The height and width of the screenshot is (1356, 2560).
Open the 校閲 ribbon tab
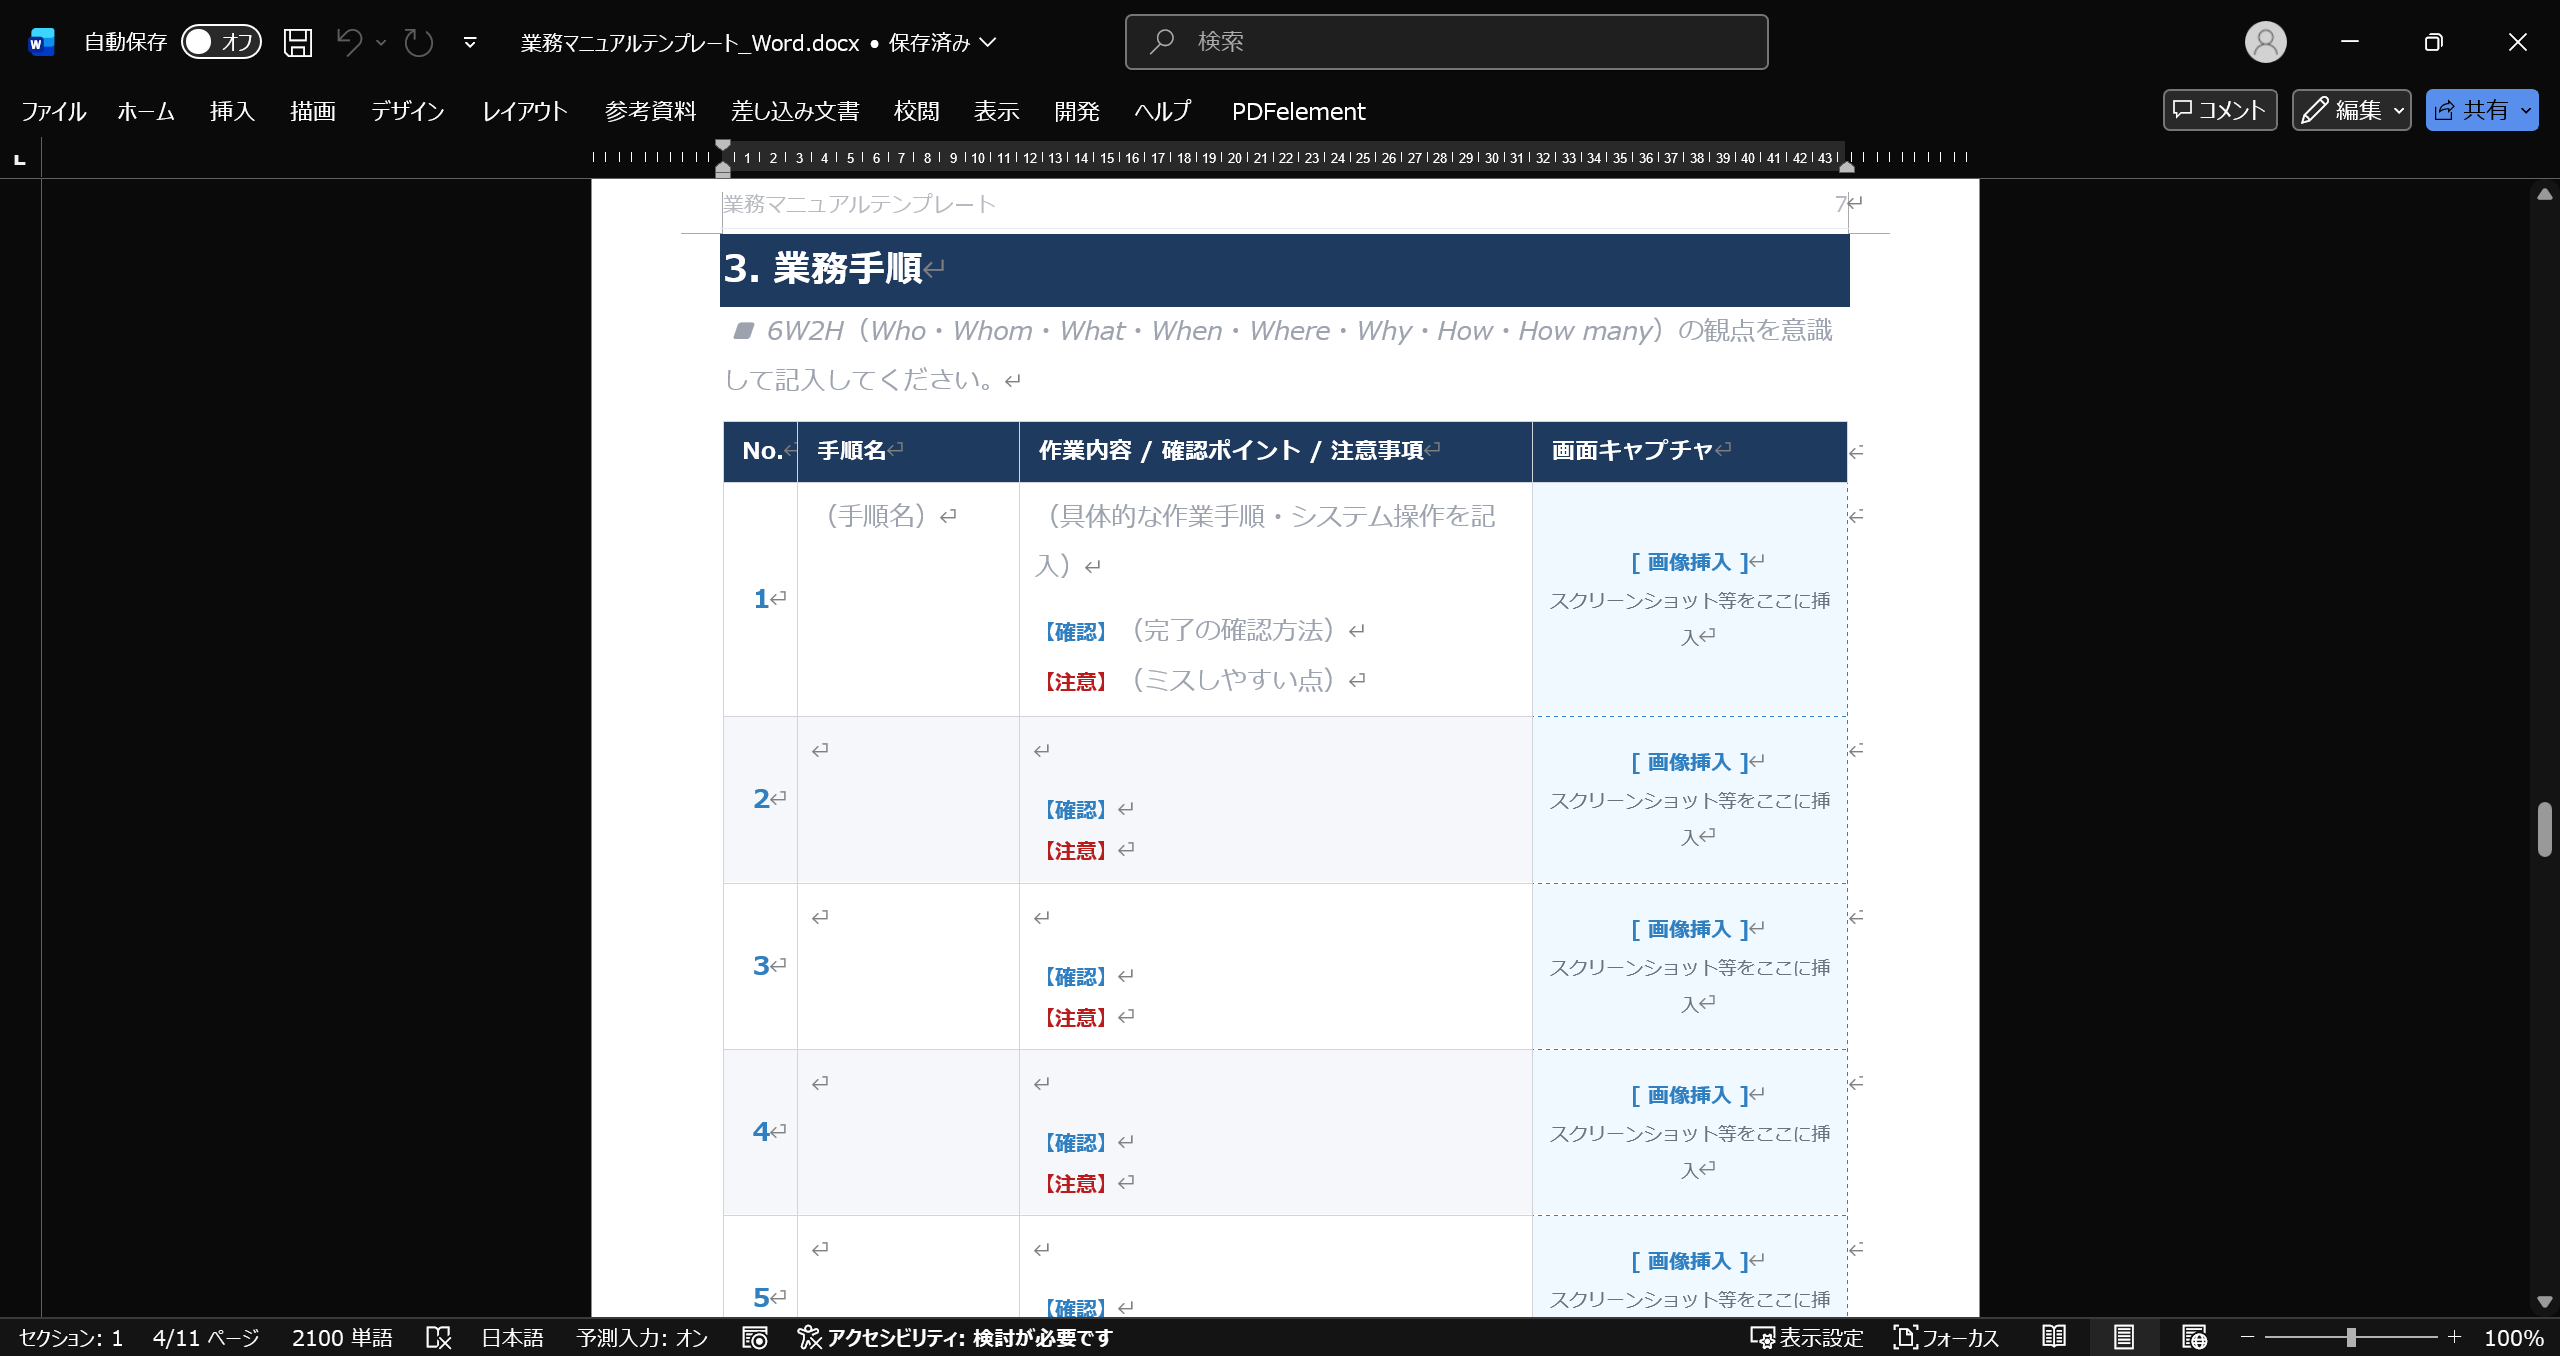916,111
